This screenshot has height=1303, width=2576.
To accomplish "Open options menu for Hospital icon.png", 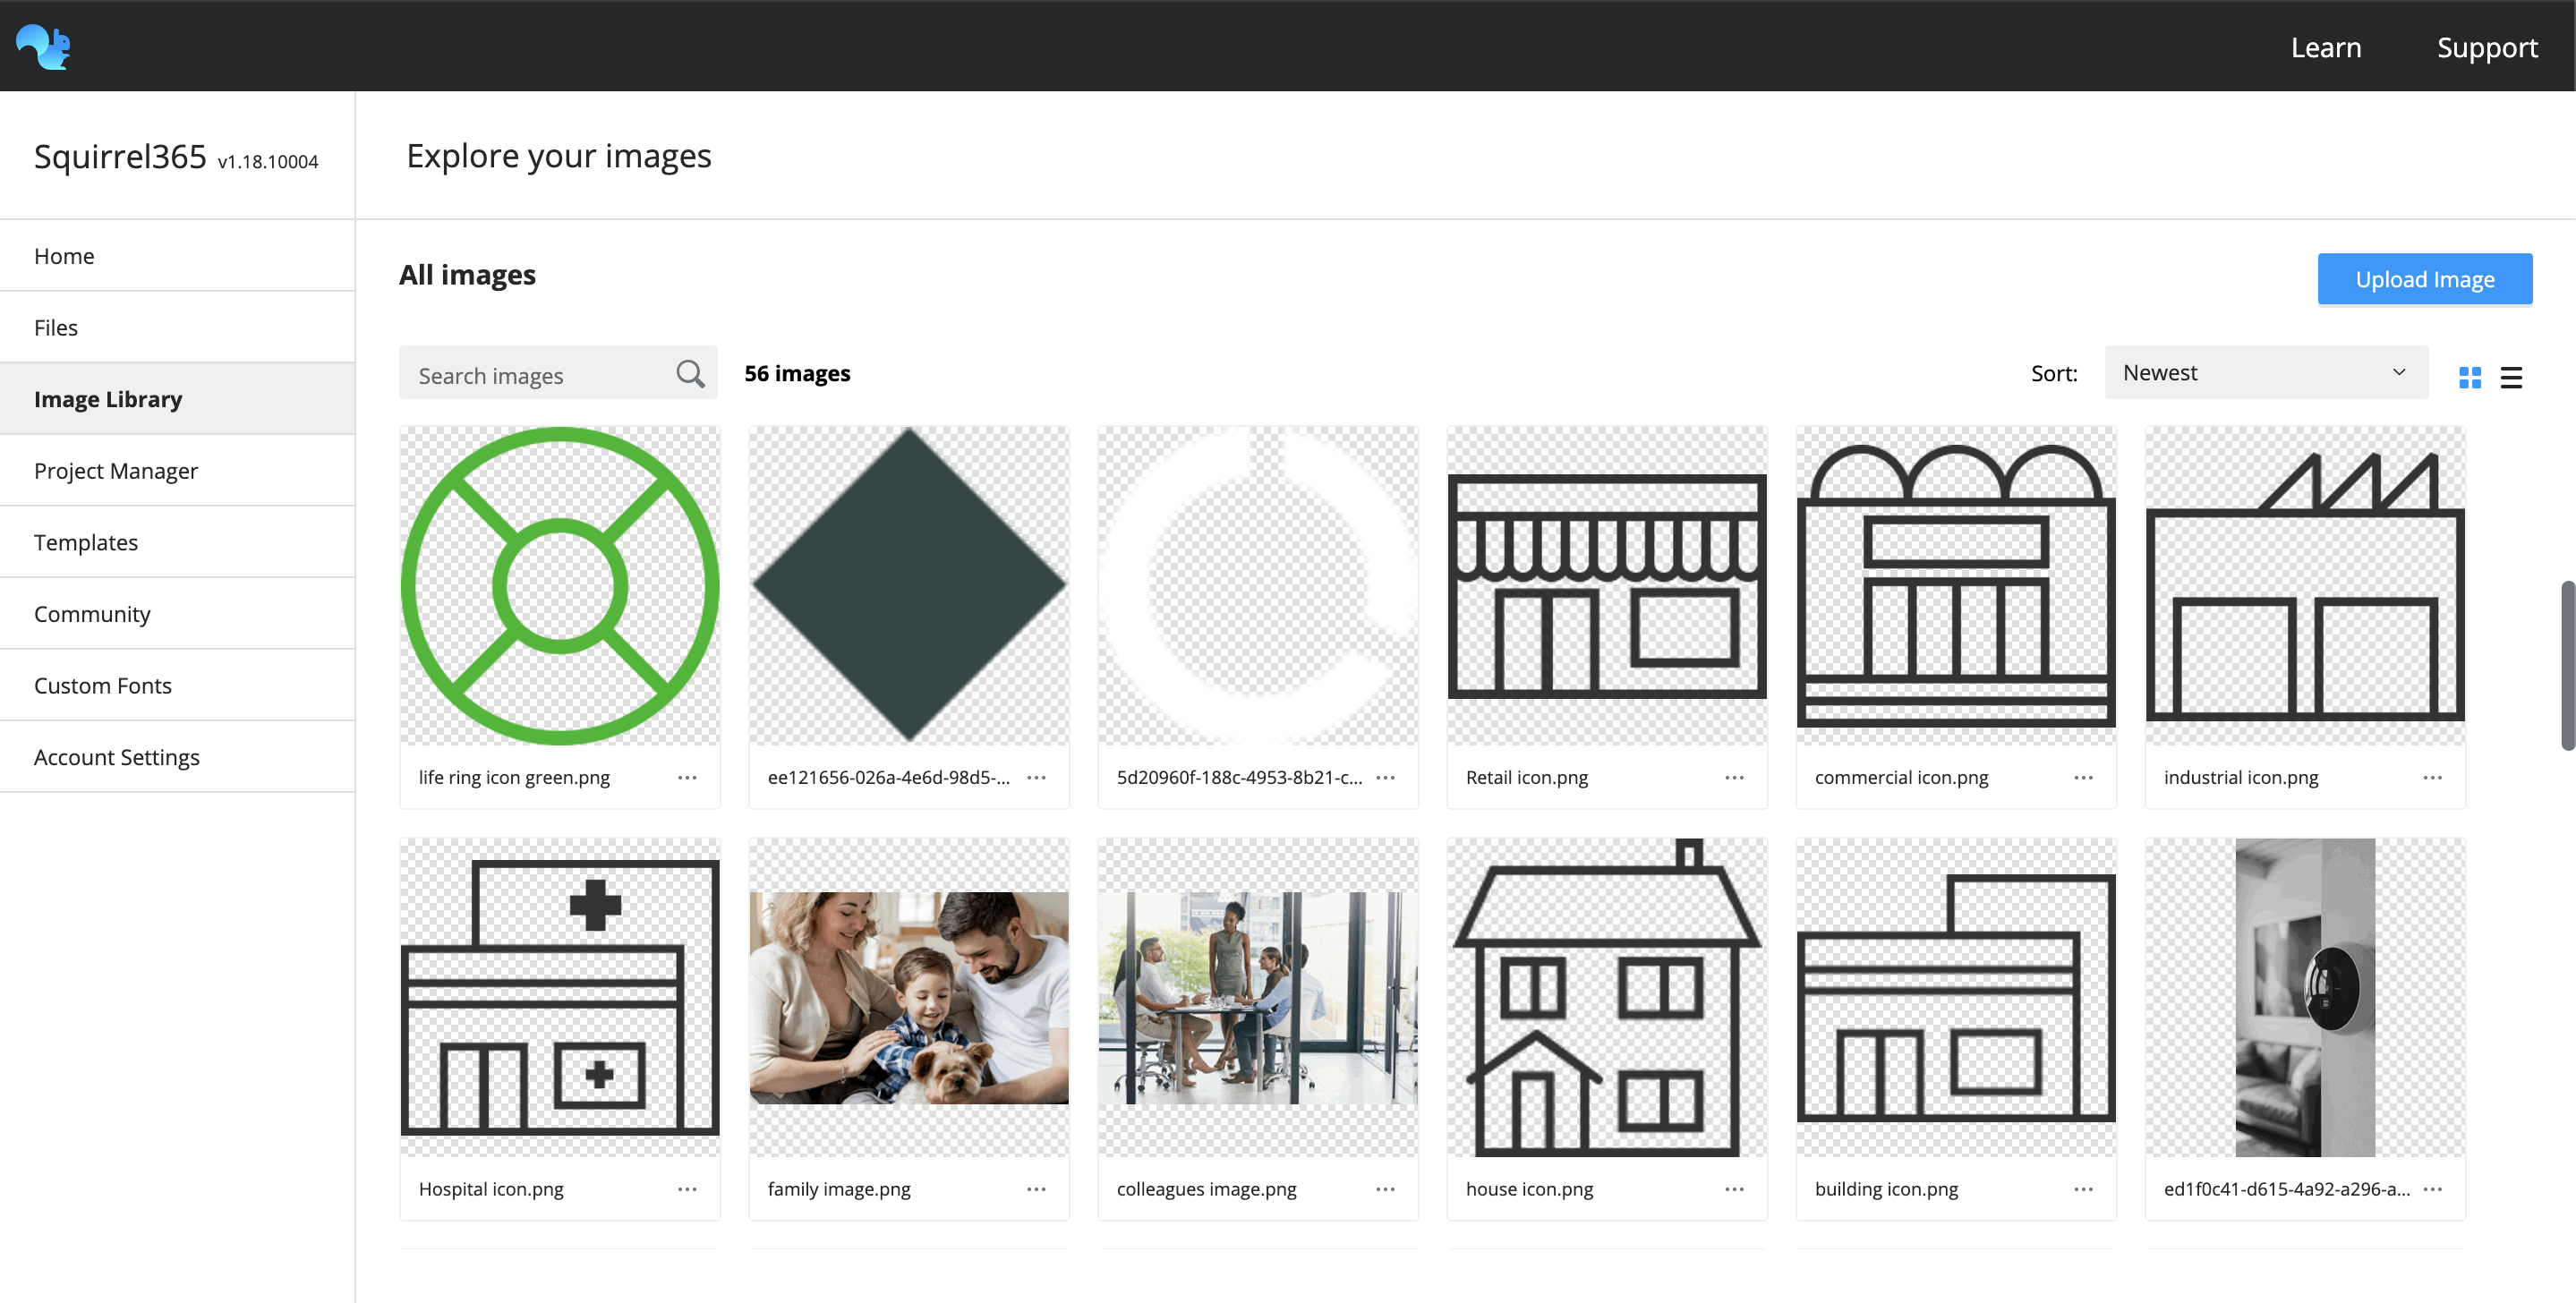I will (x=687, y=1189).
